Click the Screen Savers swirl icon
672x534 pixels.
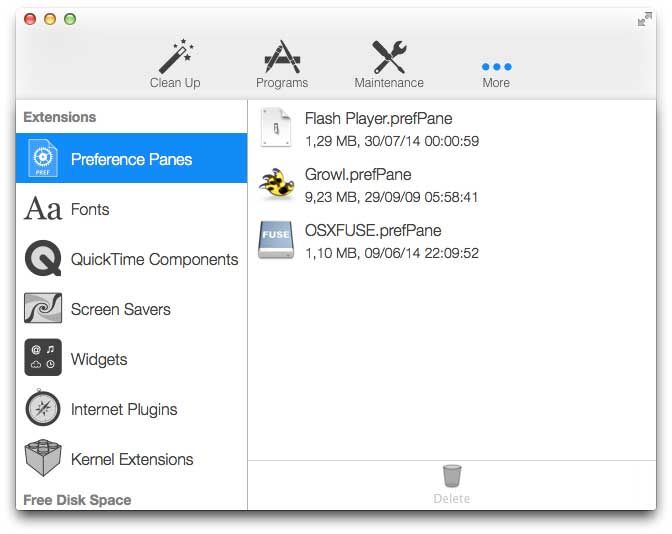point(43,309)
